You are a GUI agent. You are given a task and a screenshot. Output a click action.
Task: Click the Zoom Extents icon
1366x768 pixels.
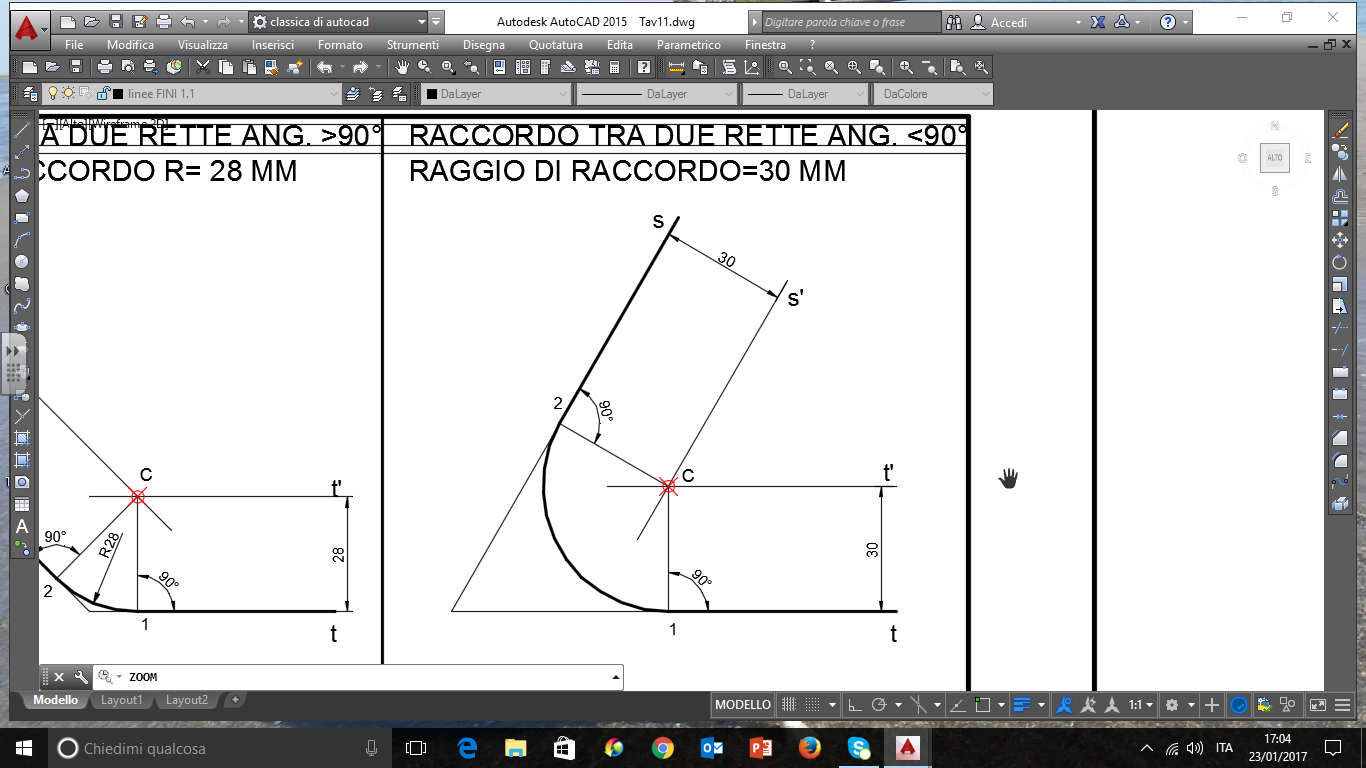(x=981, y=67)
